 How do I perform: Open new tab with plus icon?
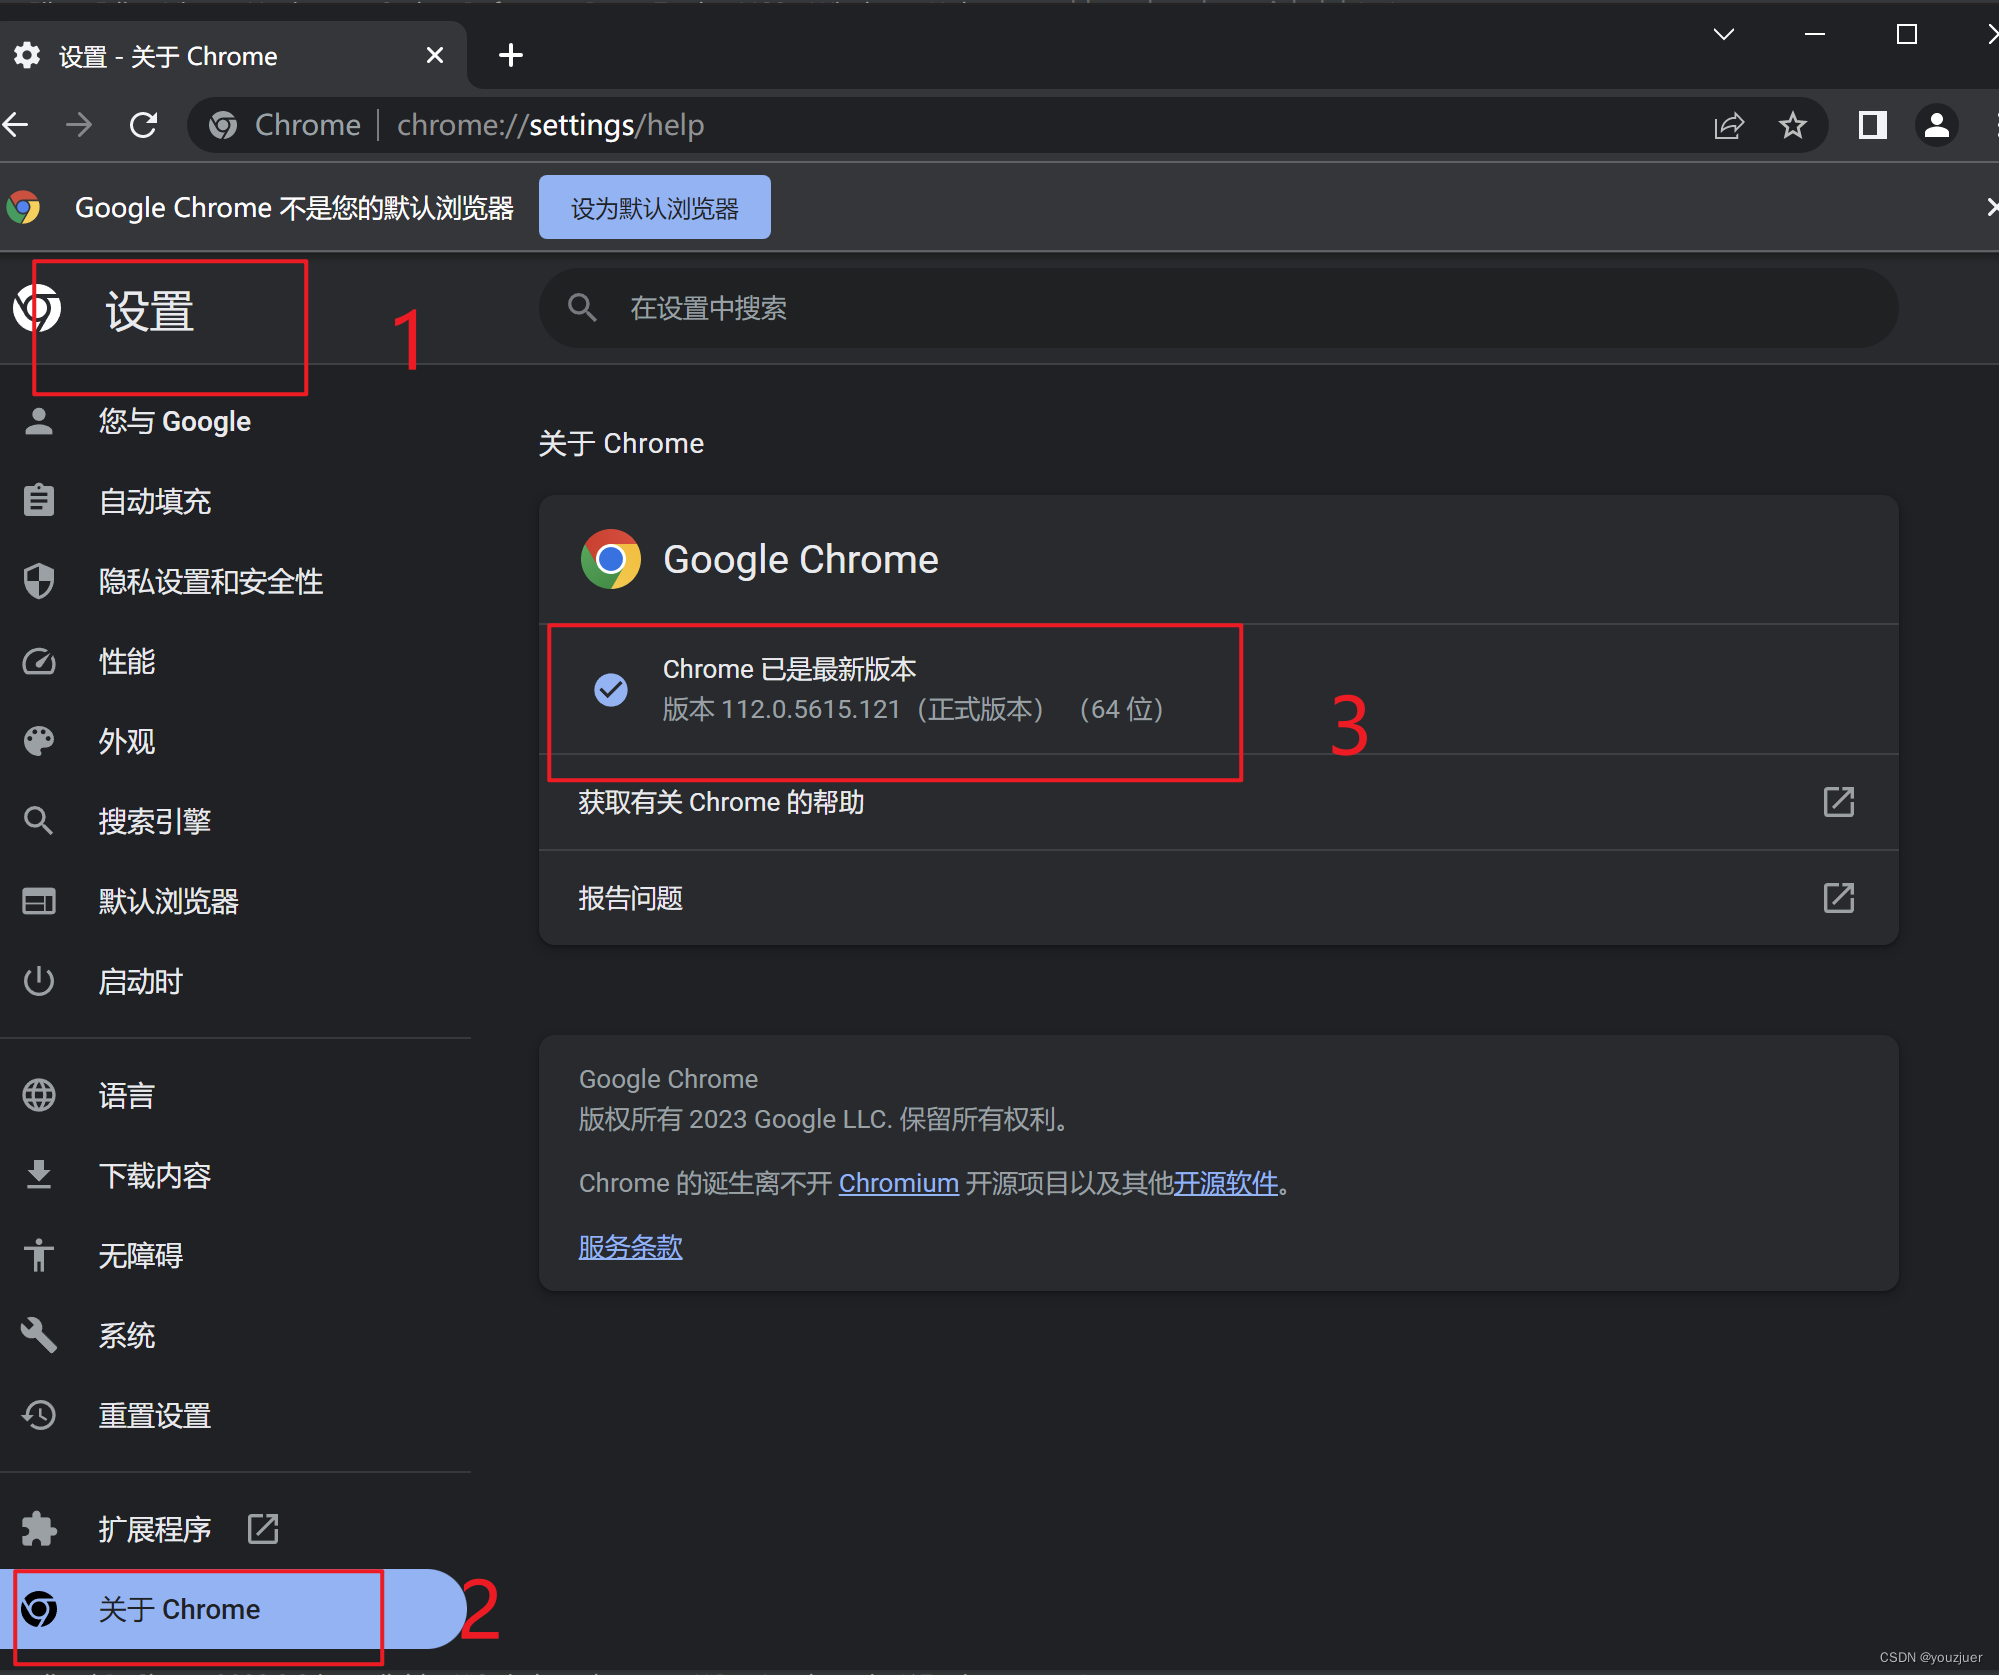(510, 55)
